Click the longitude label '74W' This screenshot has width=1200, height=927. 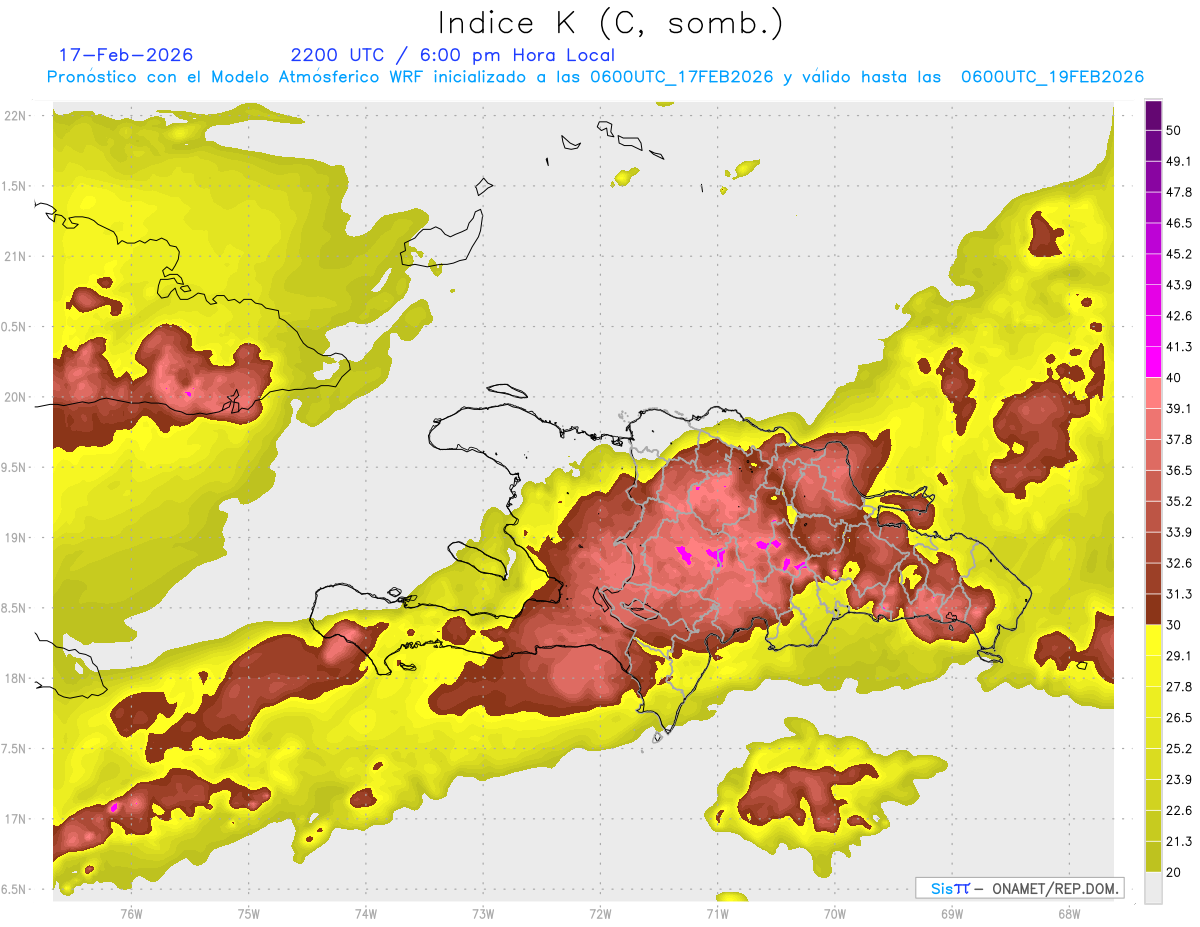[x=366, y=913]
